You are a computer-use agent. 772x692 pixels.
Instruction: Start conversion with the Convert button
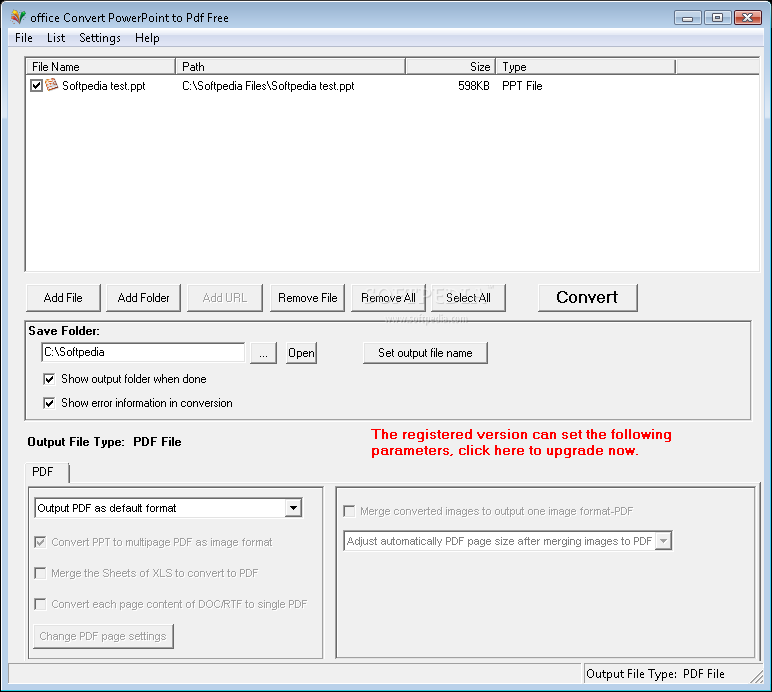click(587, 298)
